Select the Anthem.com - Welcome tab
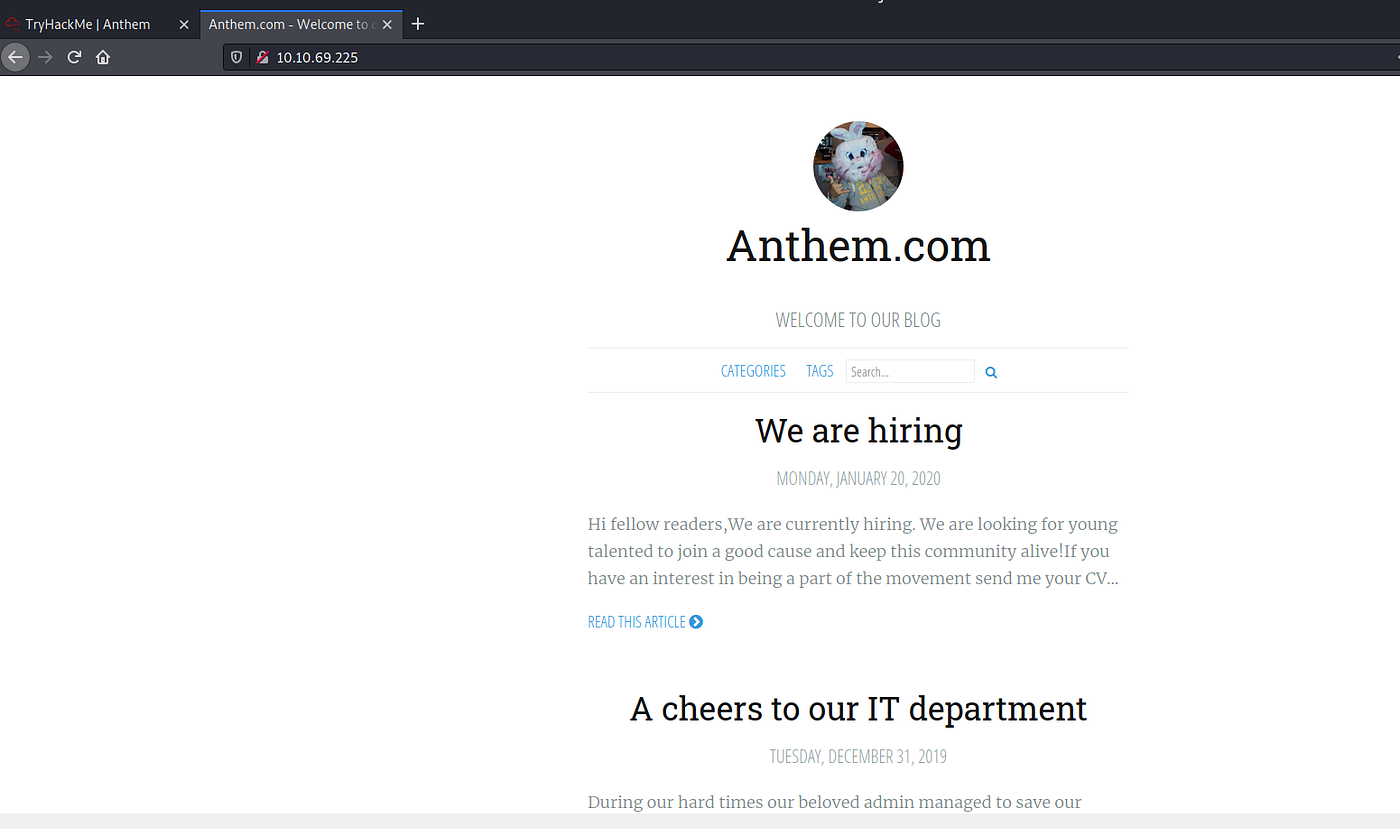The height and width of the screenshot is (829, 1400). pyautogui.click(x=300, y=24)
